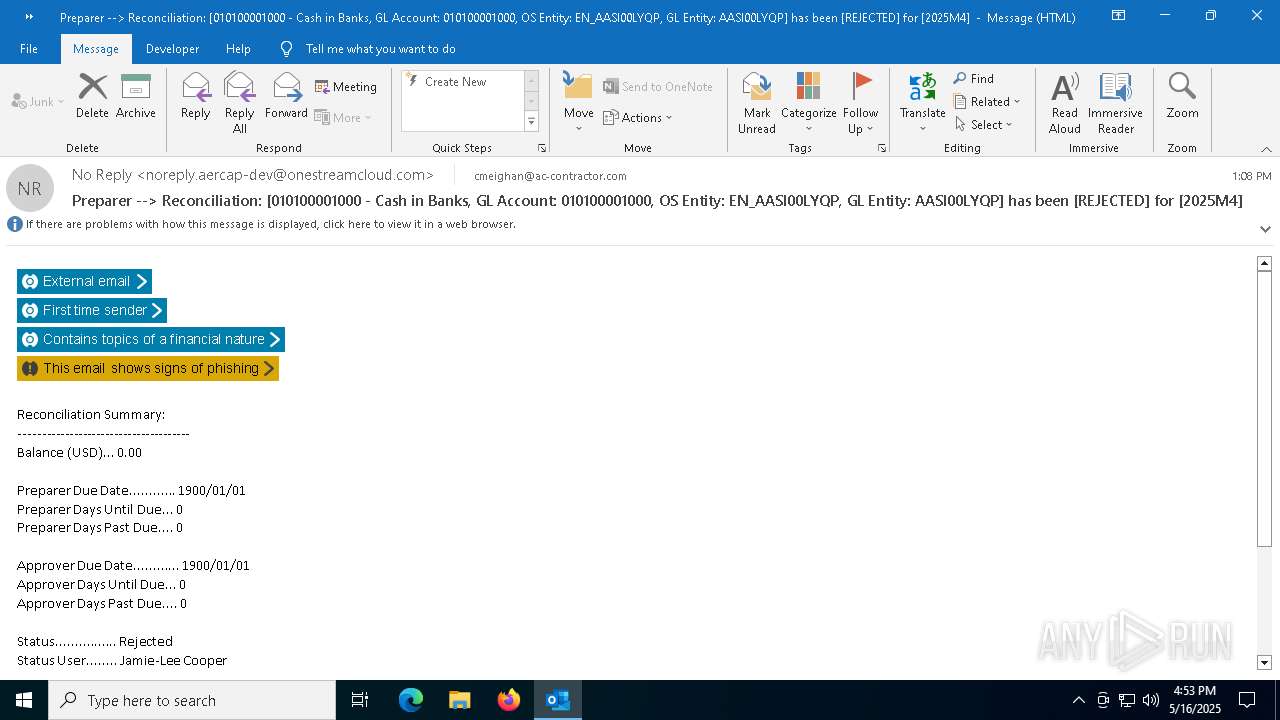The height and width of the screenshot is (720, 1280).
Task: Click taskbar search box
Action: pyautogui.click(x=192, y=700)
